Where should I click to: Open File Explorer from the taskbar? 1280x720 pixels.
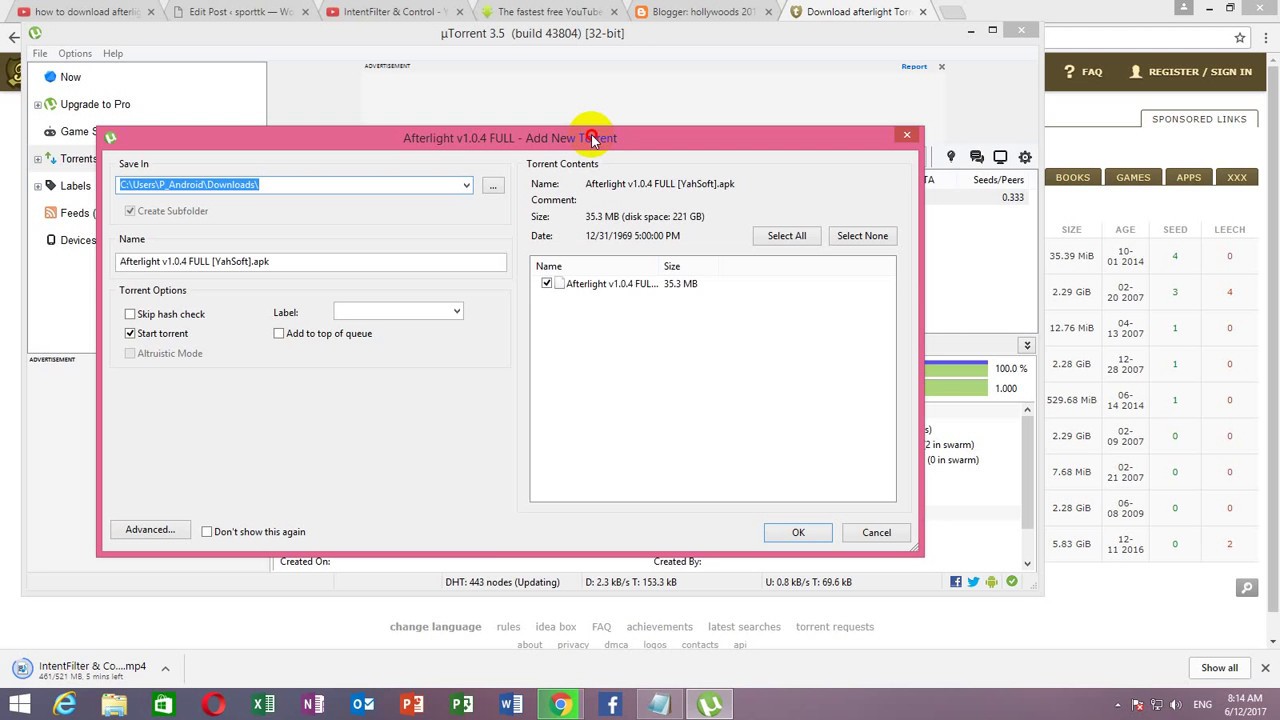coord(114,705)
